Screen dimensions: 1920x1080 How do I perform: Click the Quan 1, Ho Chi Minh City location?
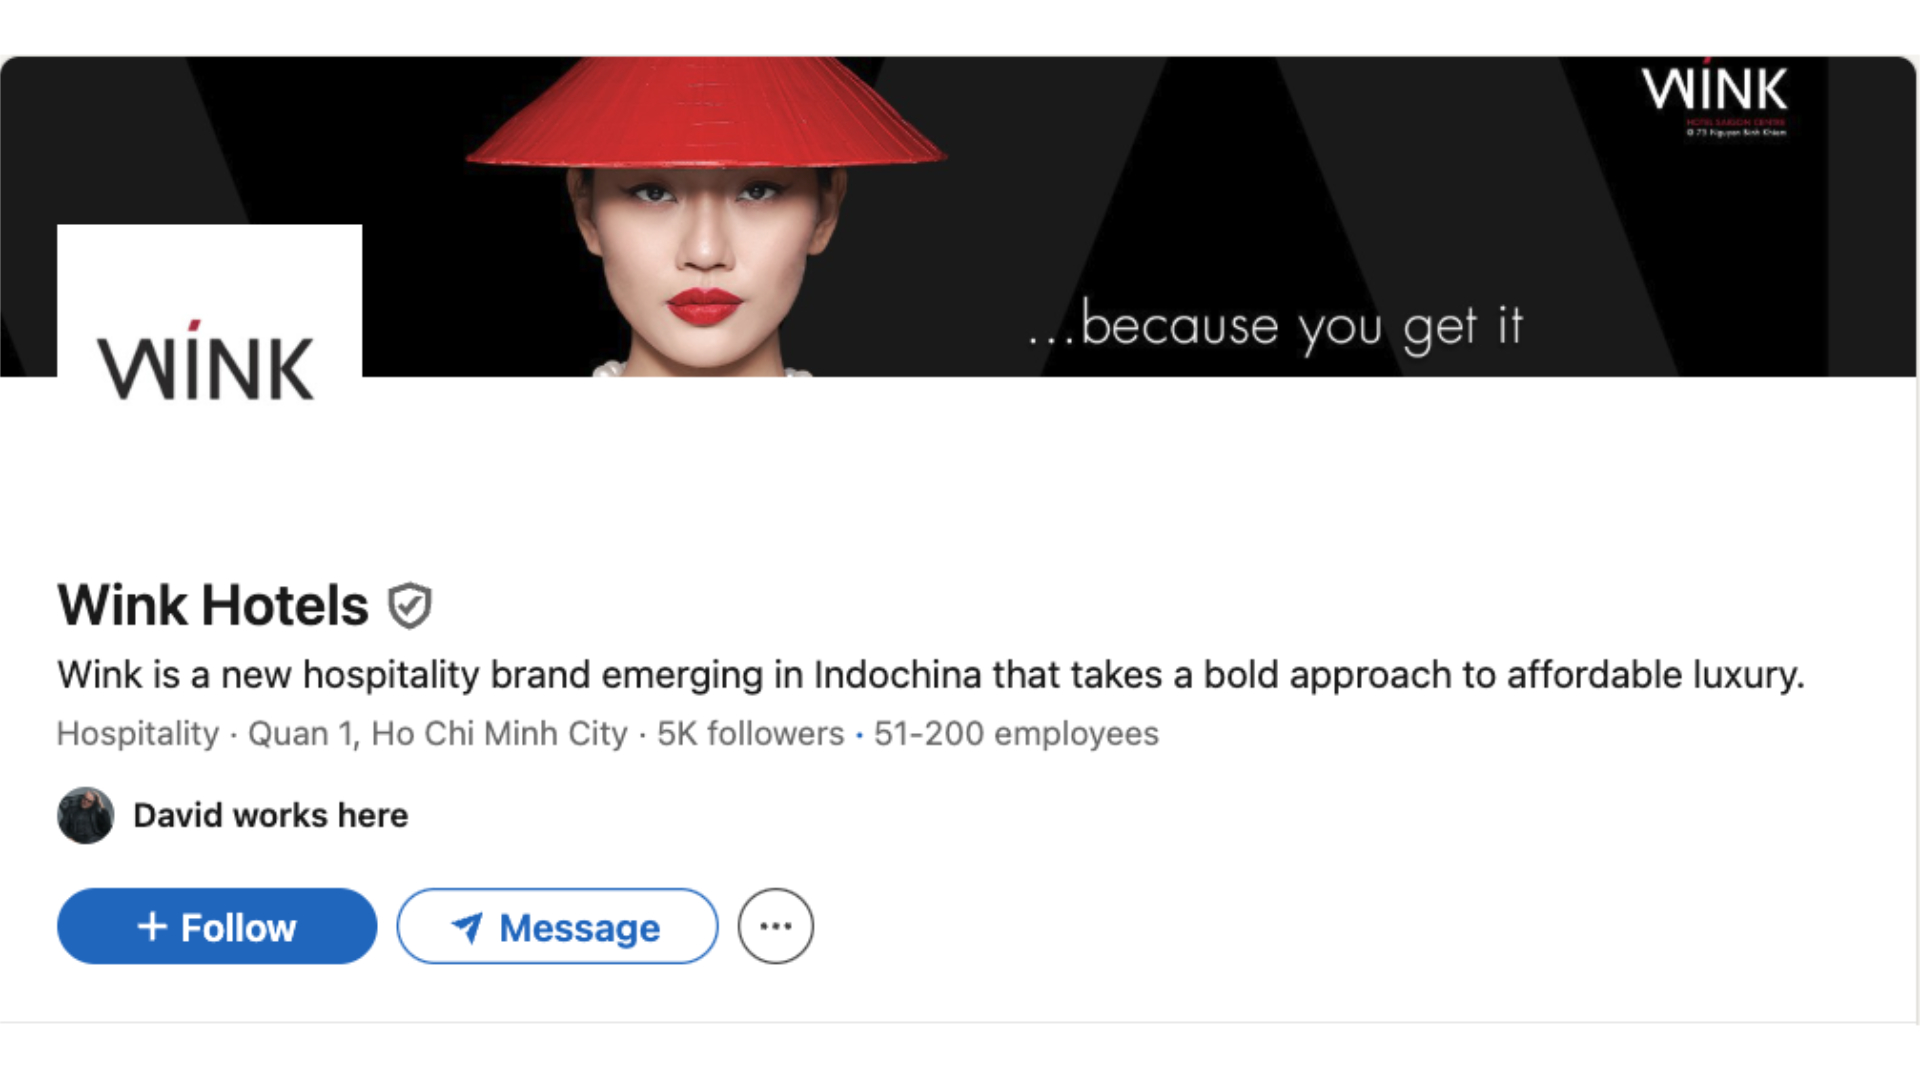tap(437, 733)
